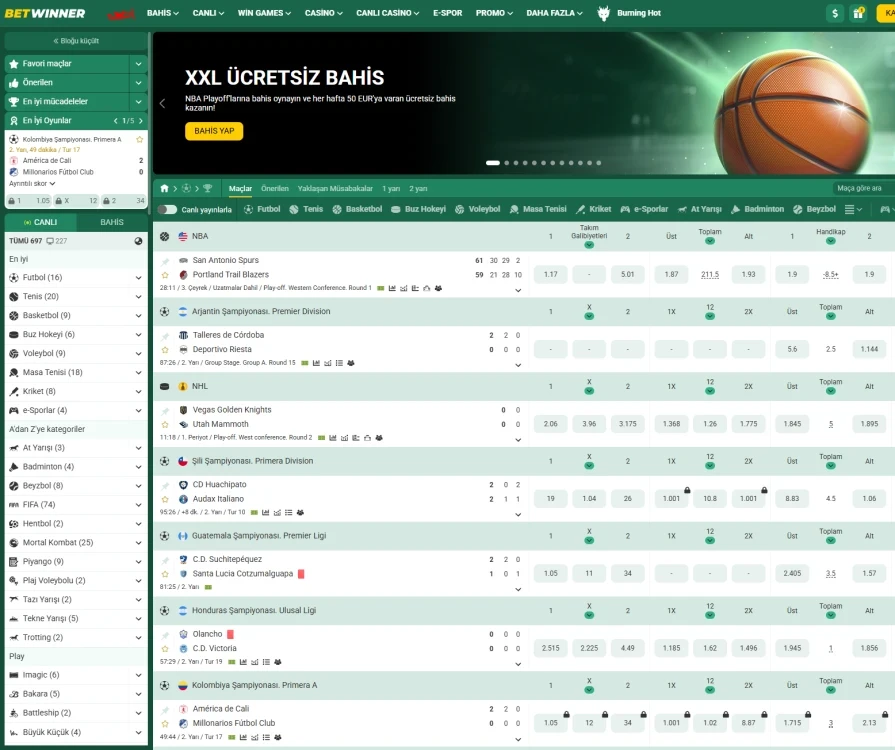Screen dimensions: 895x750
Task: Click the globe icon next to TÜMÜ 697
Action: [x=138, y=241]
